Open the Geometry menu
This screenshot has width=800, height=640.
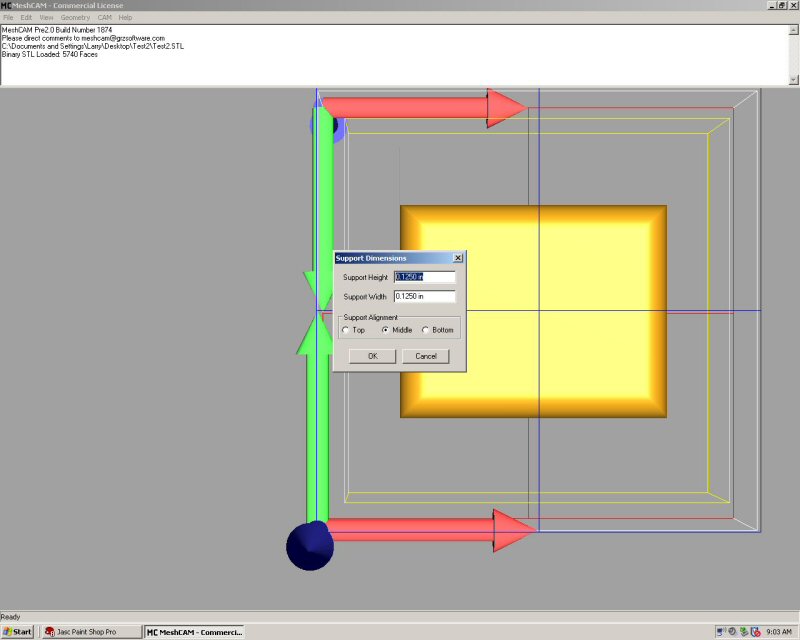coord(75,18)
